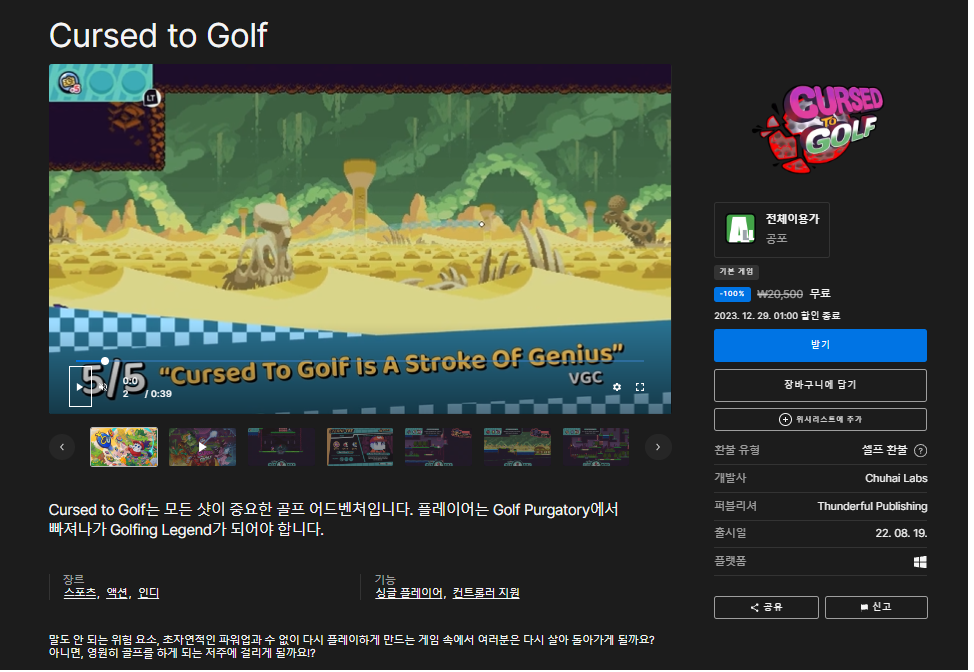974x672 pixels.
Task: Open the 컨트롤러 지원 feature link
Action: (x=486, y=593)
